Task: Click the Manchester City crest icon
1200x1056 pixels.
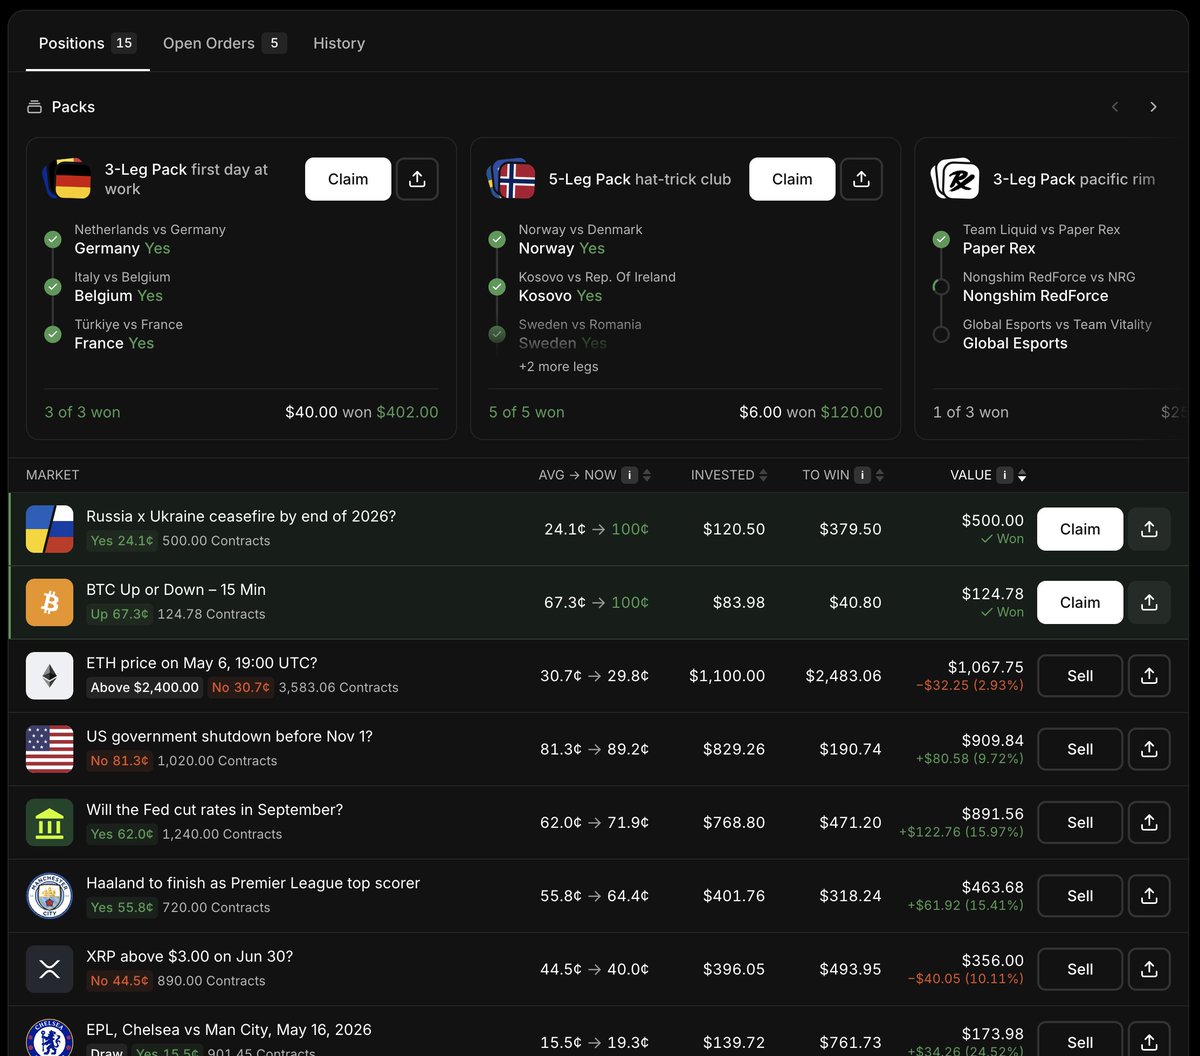Action: tap(50, 896)
